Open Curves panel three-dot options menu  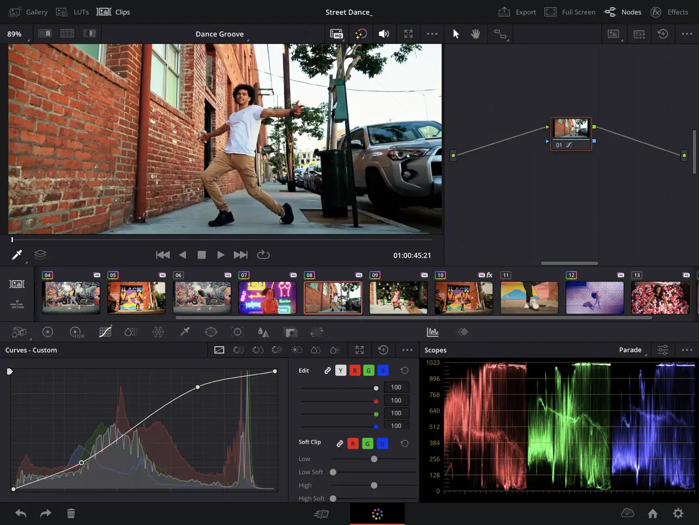(x=407, y=350)
